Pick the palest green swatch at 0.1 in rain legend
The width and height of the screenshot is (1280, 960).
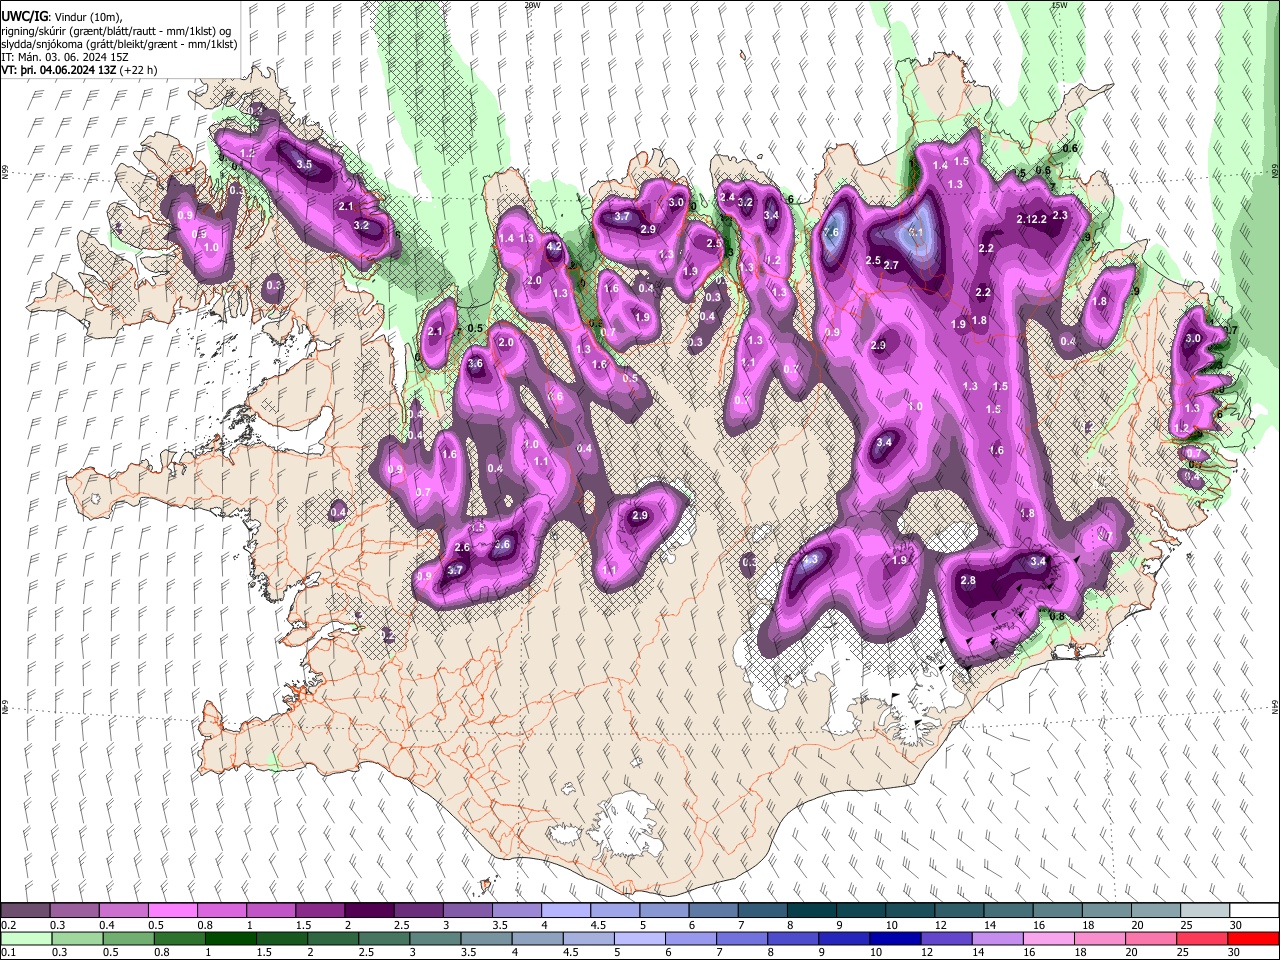[x=27, y=938]
